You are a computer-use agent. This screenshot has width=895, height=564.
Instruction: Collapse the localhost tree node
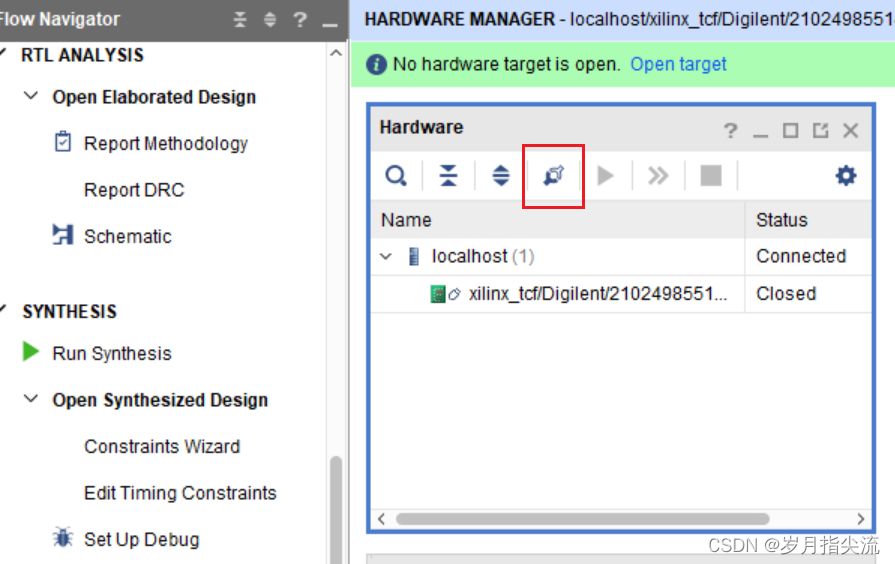pyautogui.click(x=386, y=256)
